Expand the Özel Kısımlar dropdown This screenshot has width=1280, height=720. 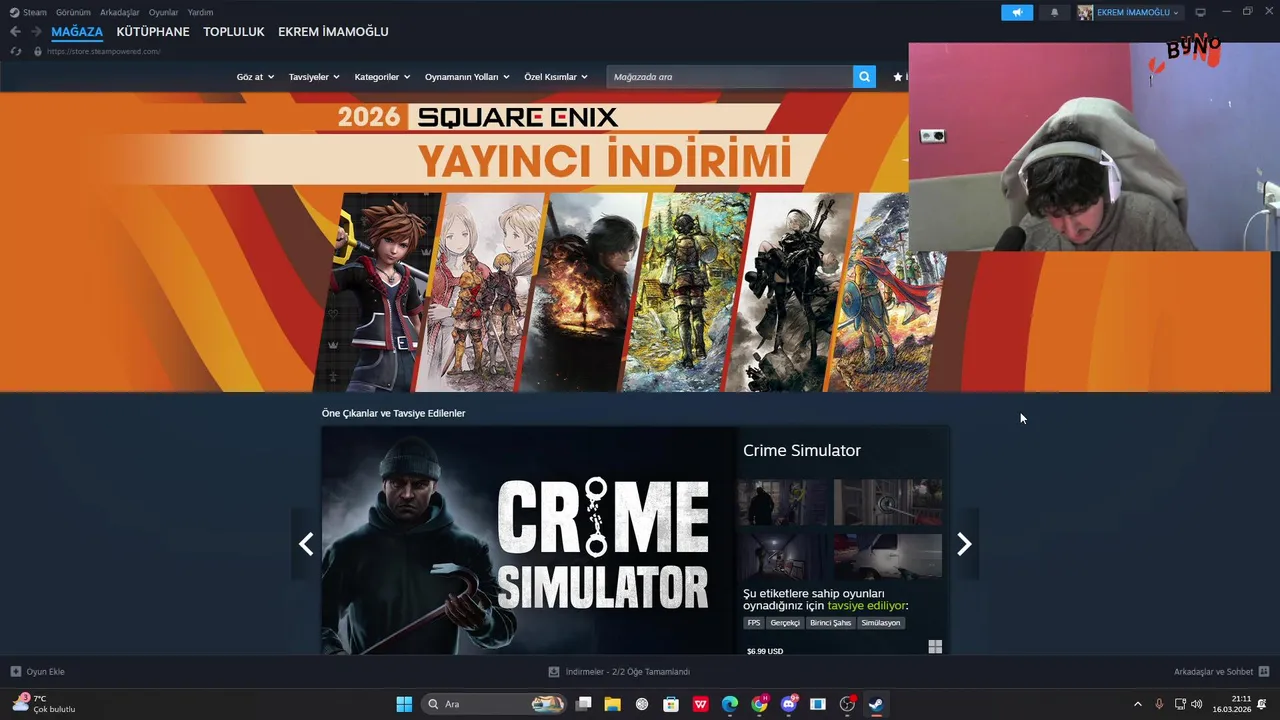point(556,77)
